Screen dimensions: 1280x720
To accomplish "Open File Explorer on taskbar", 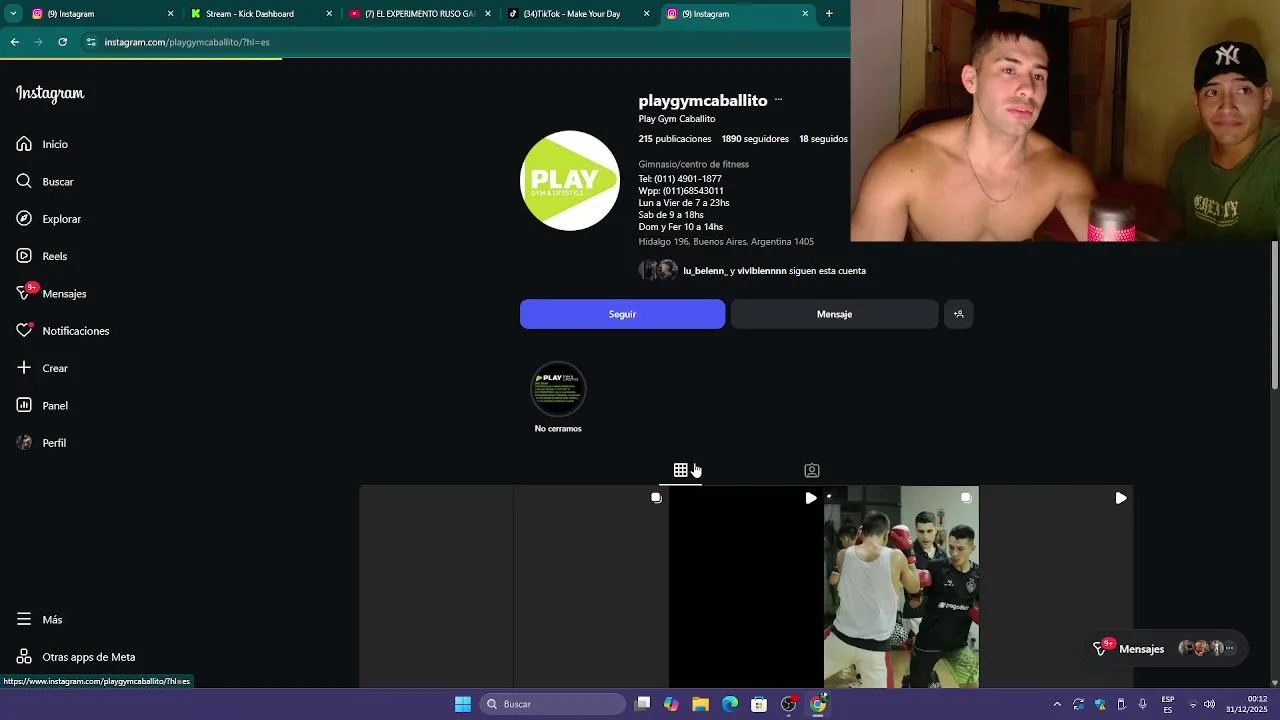I will click(x=700, y=704).
